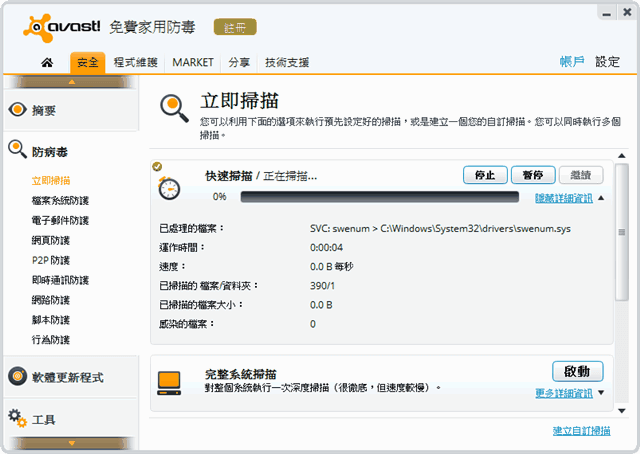Click the run time value 0:00:04
Image resolution: width=640 pixels, height=454 pixels.
coord(327,247)
